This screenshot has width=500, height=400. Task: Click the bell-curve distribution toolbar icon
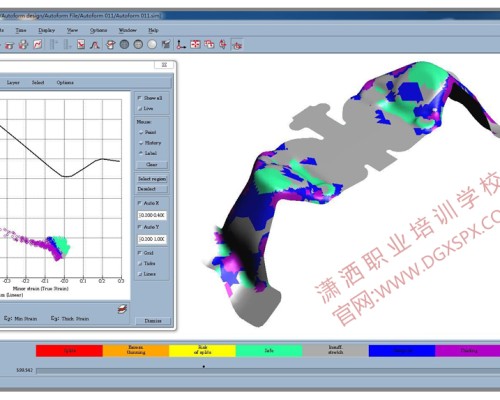coord(95,44)
